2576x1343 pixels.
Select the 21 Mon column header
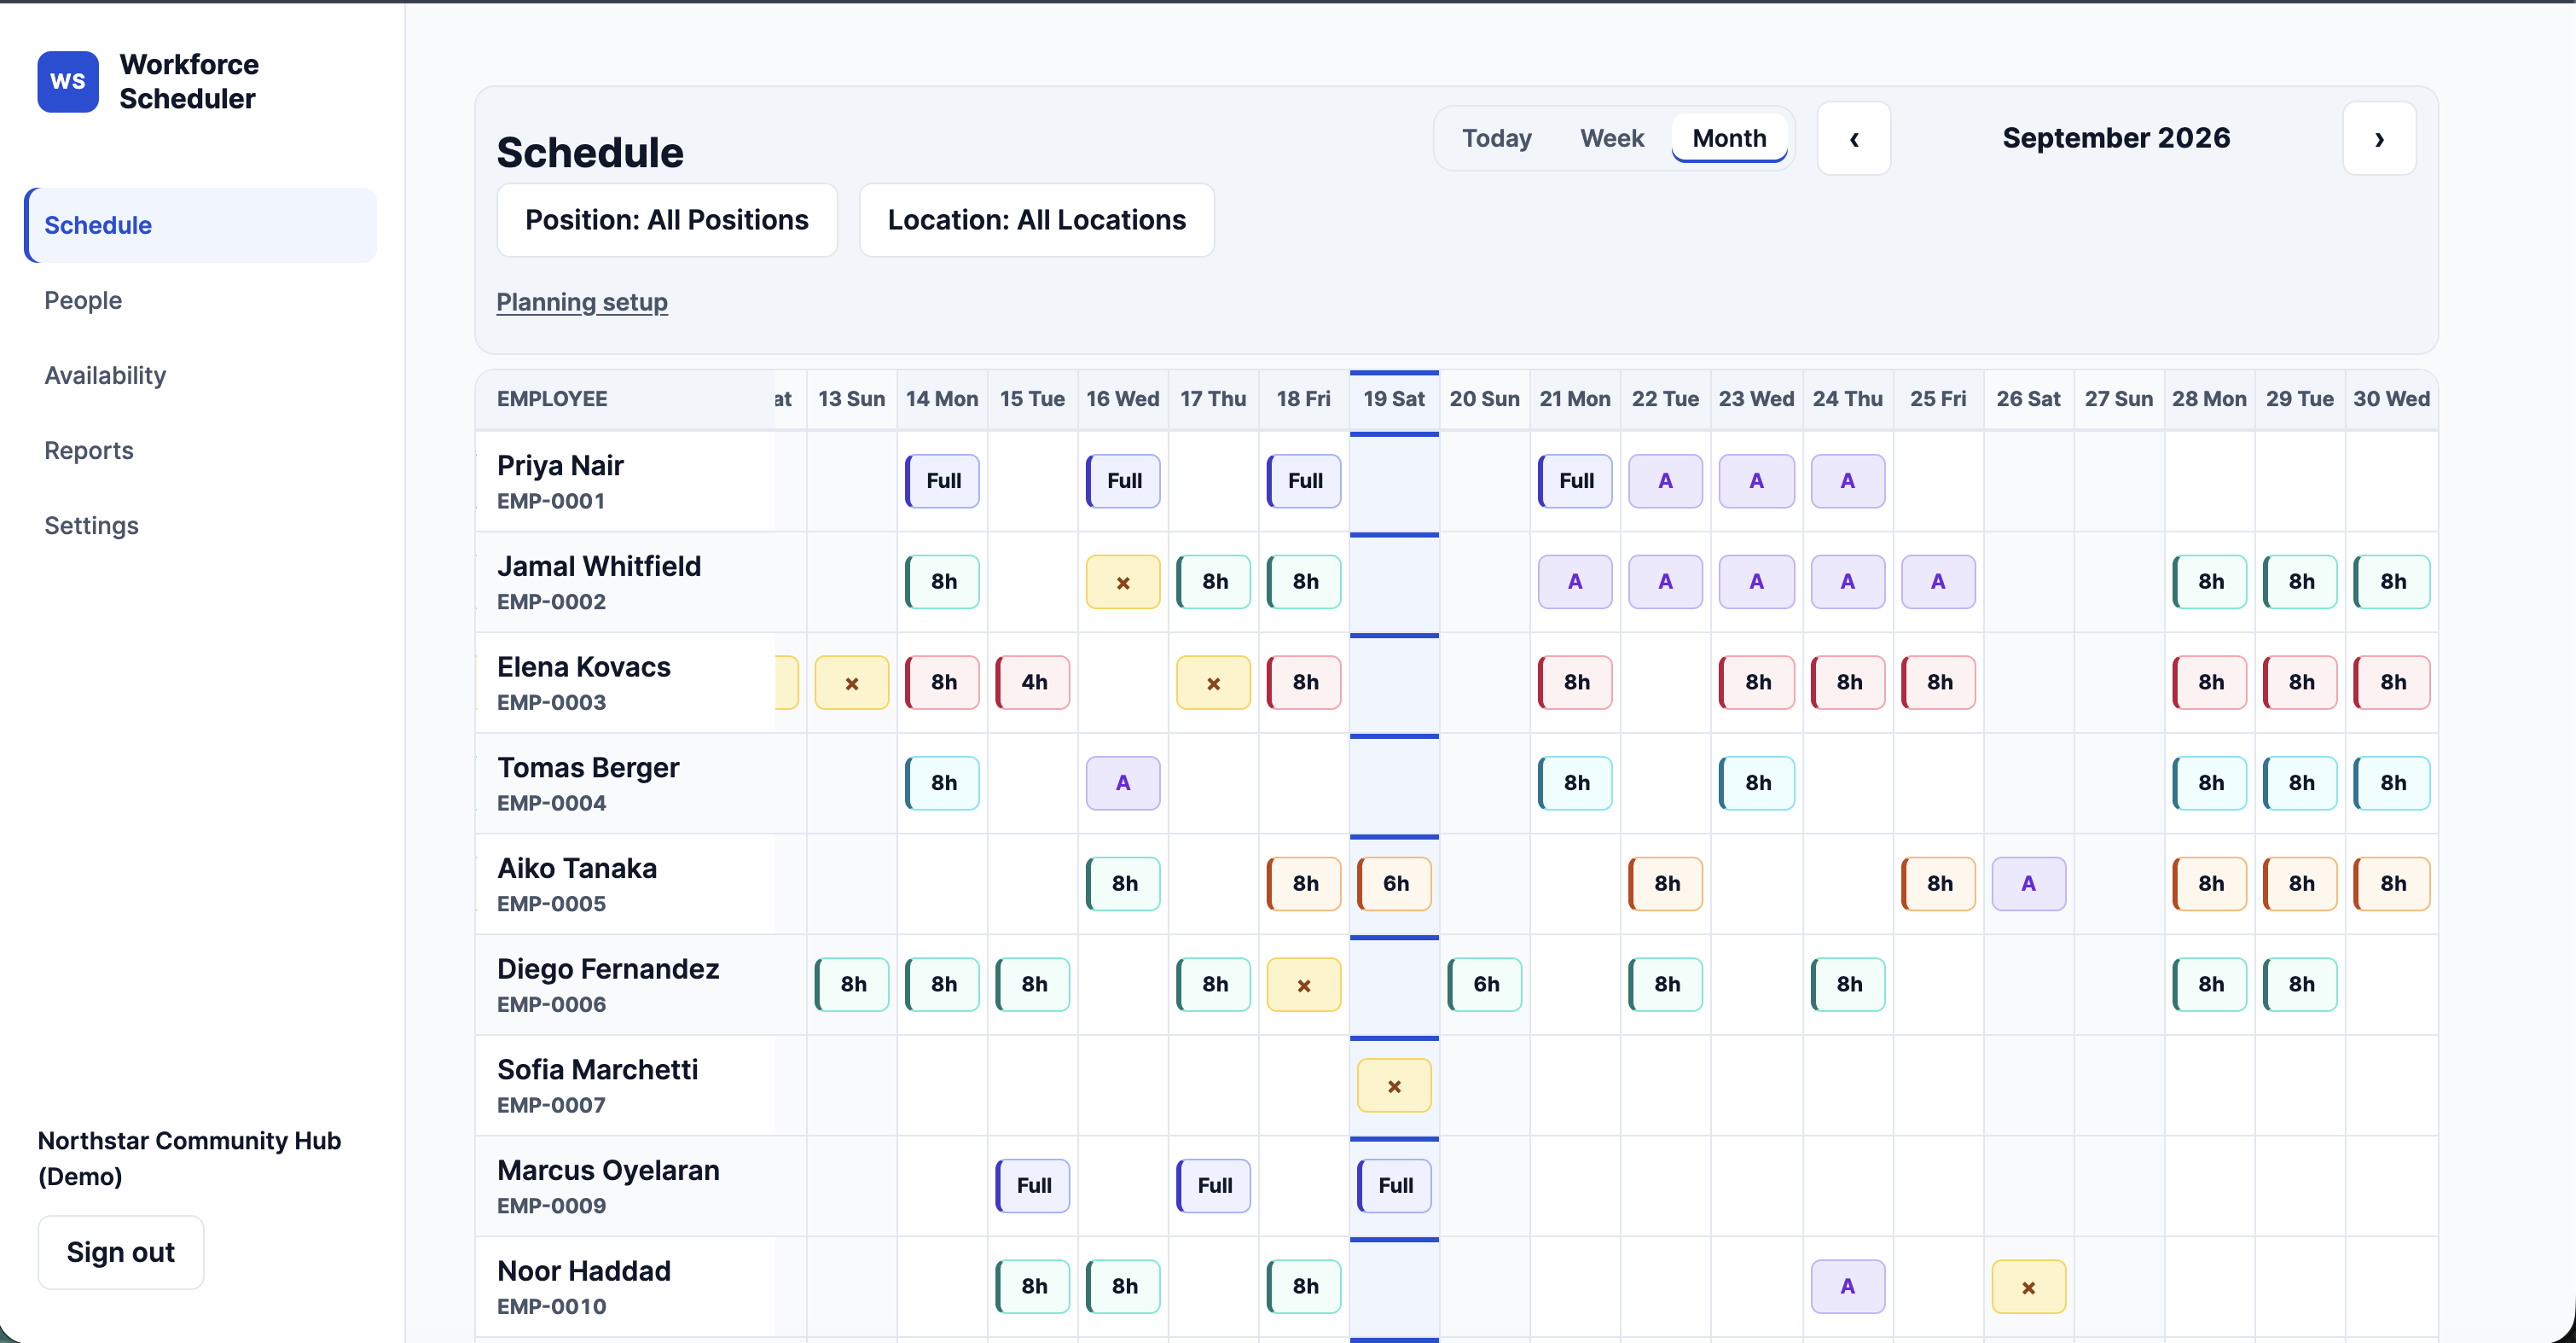click(x=1575, y=399)
